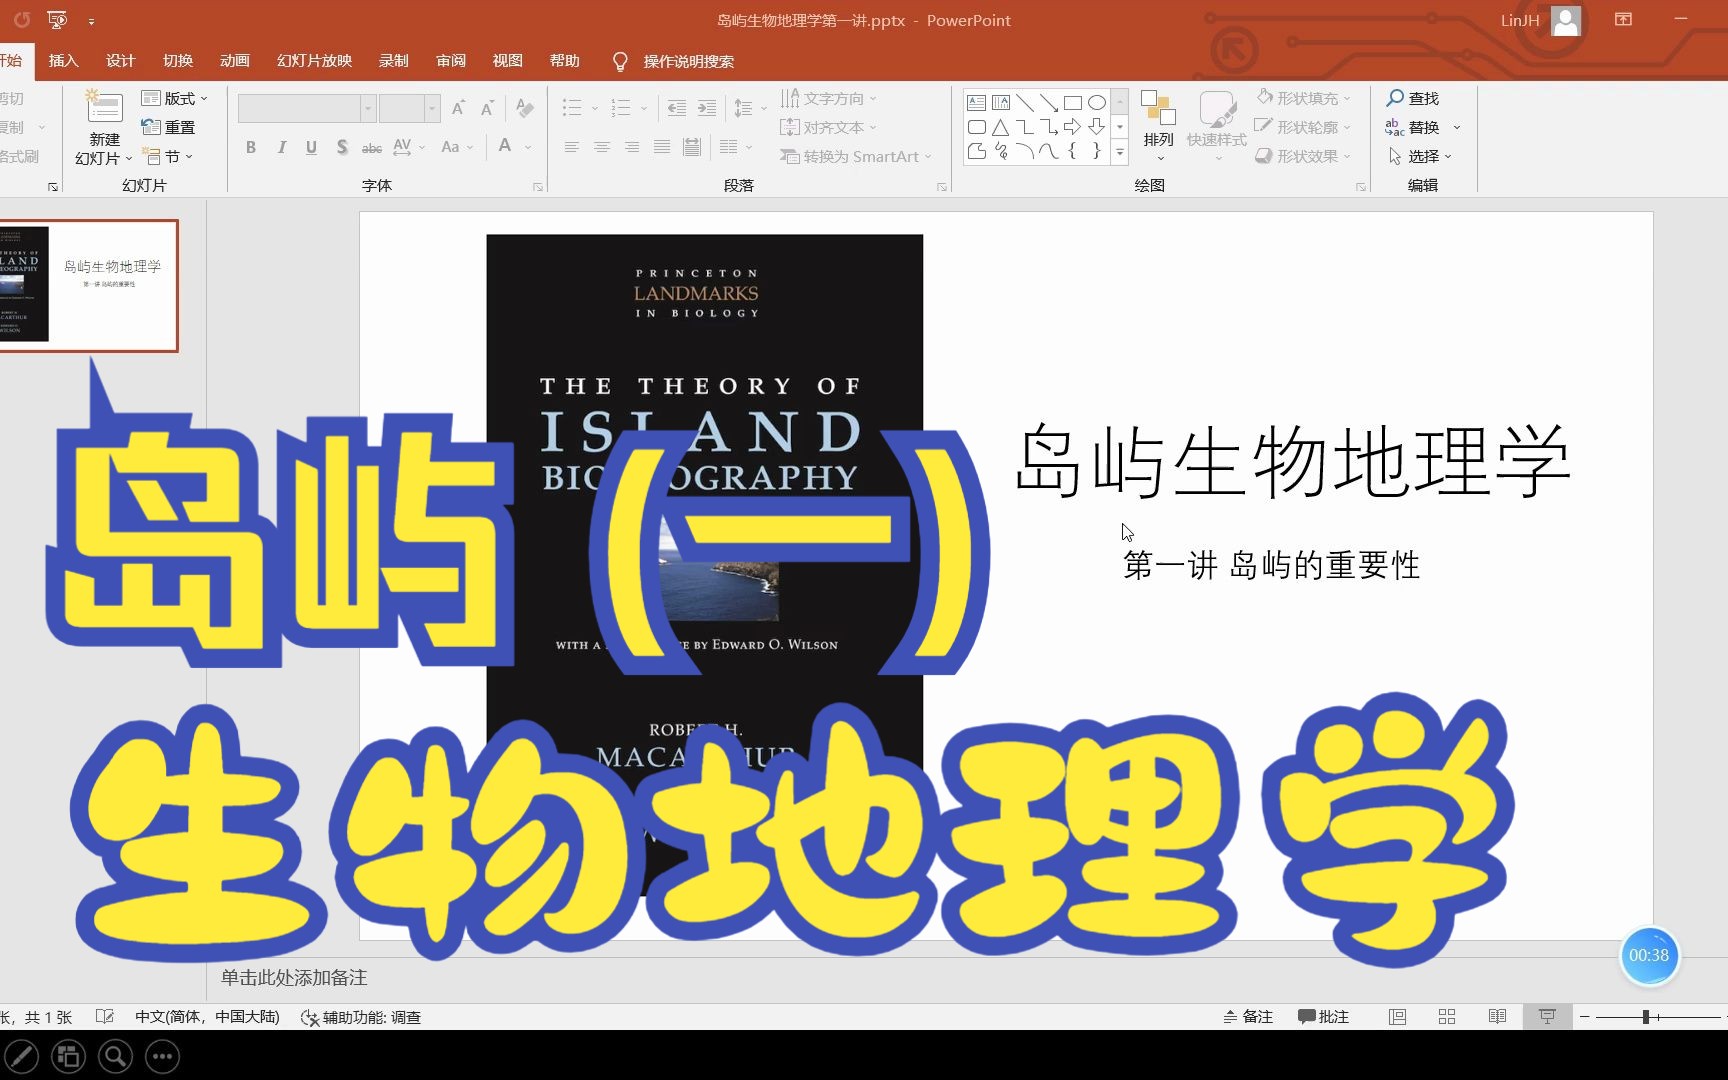Switch to Slide Sorter view
Screen dimensions: 1728x1080
coord(1447,1017)
